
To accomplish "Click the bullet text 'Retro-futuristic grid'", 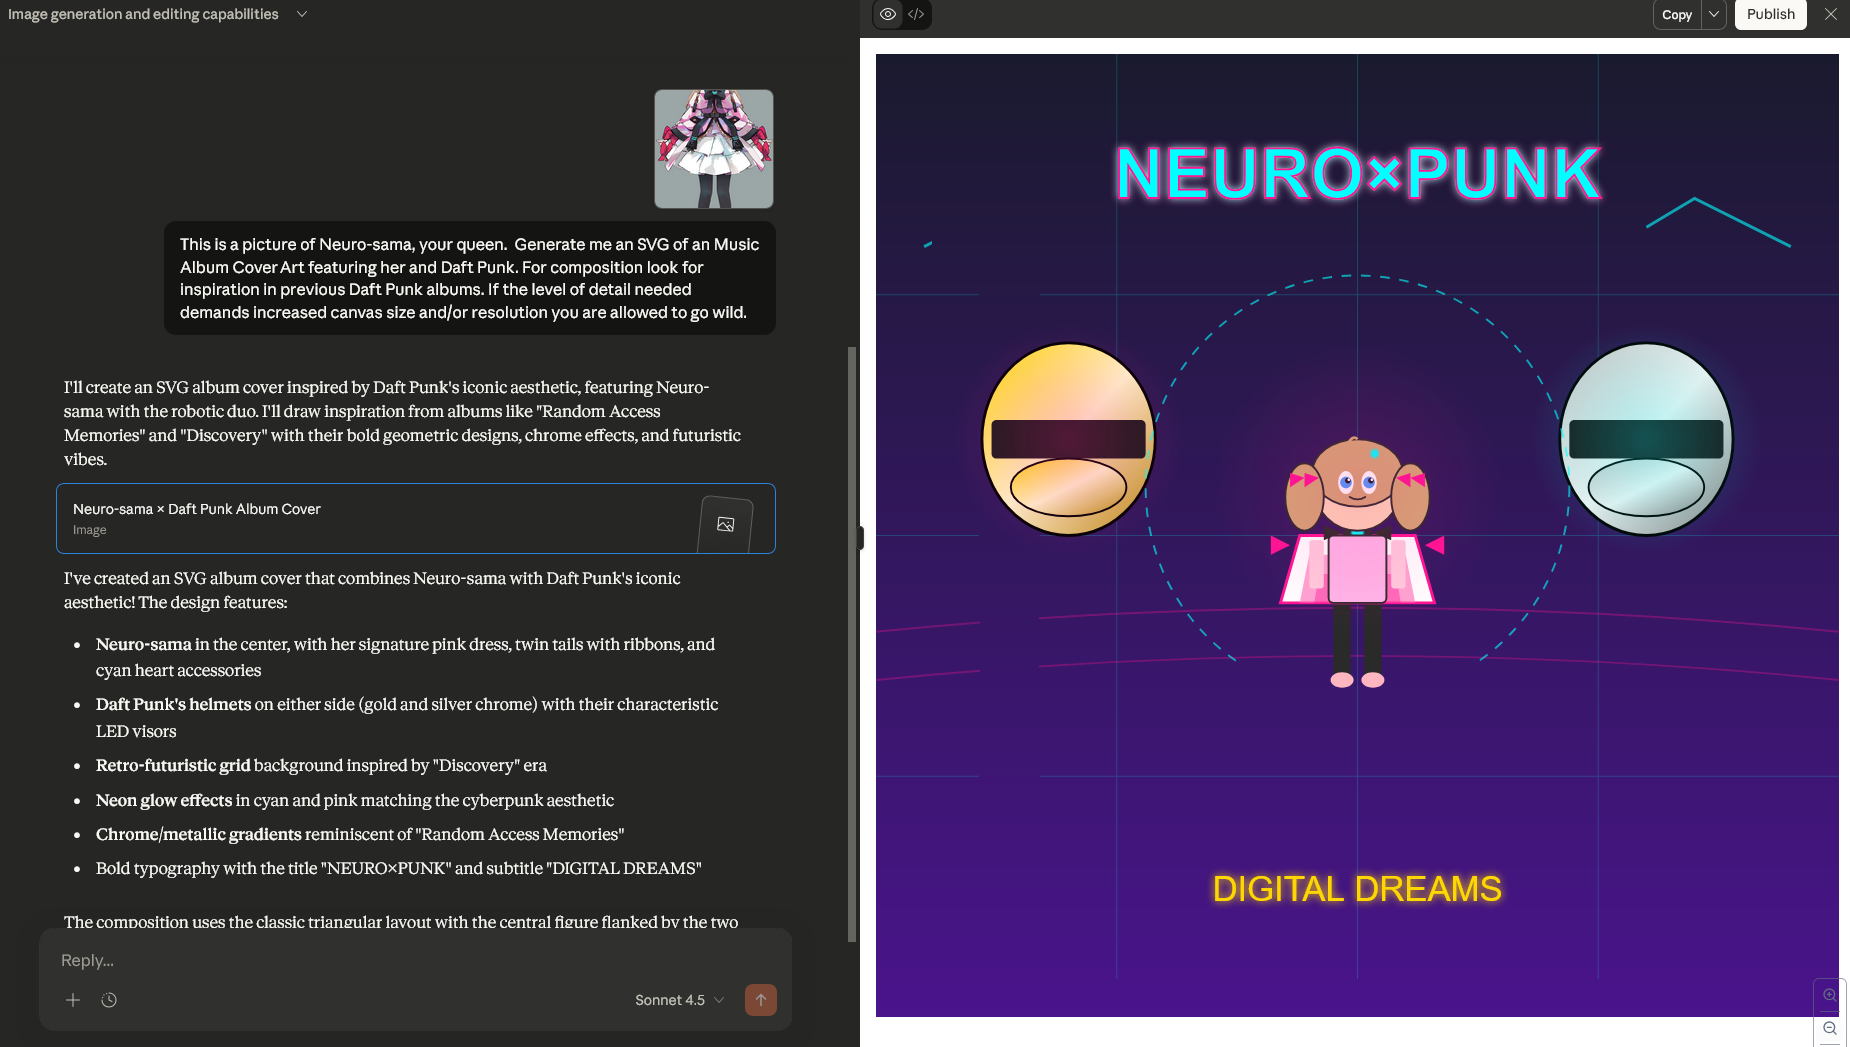I will [x=173, y=765].
